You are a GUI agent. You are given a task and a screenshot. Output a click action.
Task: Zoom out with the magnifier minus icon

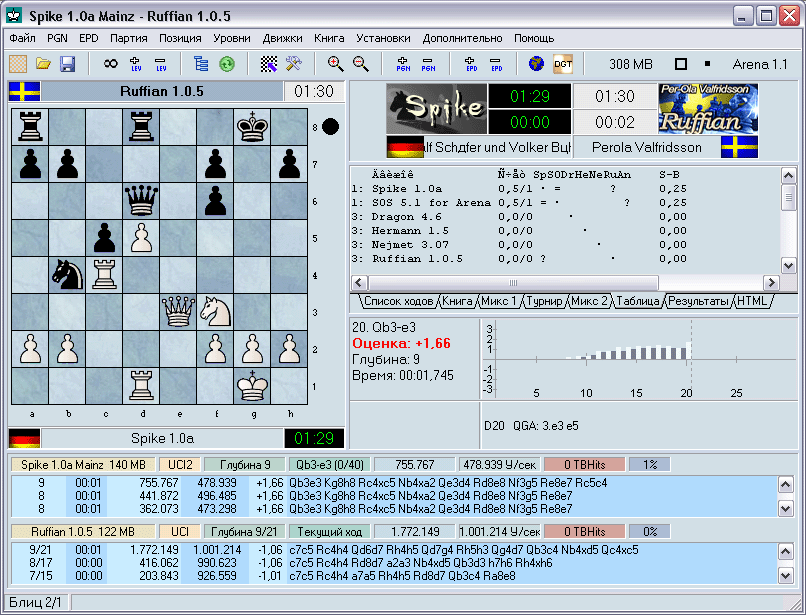(361, 64)
